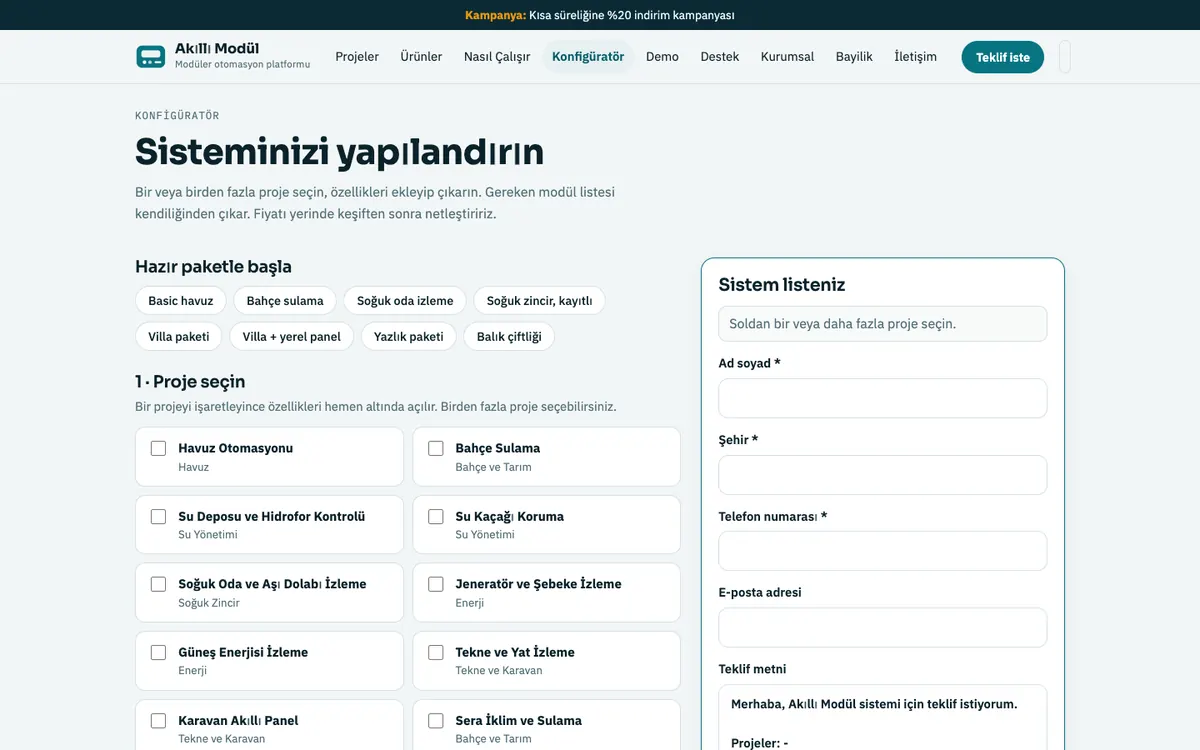
Task: Click the '1 · Proje seçin' heading
Action: point(190,382)
